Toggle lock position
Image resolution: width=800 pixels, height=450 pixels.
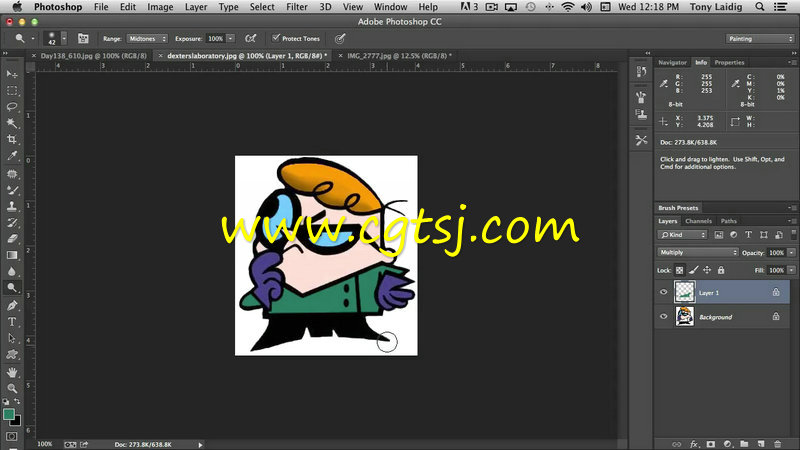pos(707,270)
